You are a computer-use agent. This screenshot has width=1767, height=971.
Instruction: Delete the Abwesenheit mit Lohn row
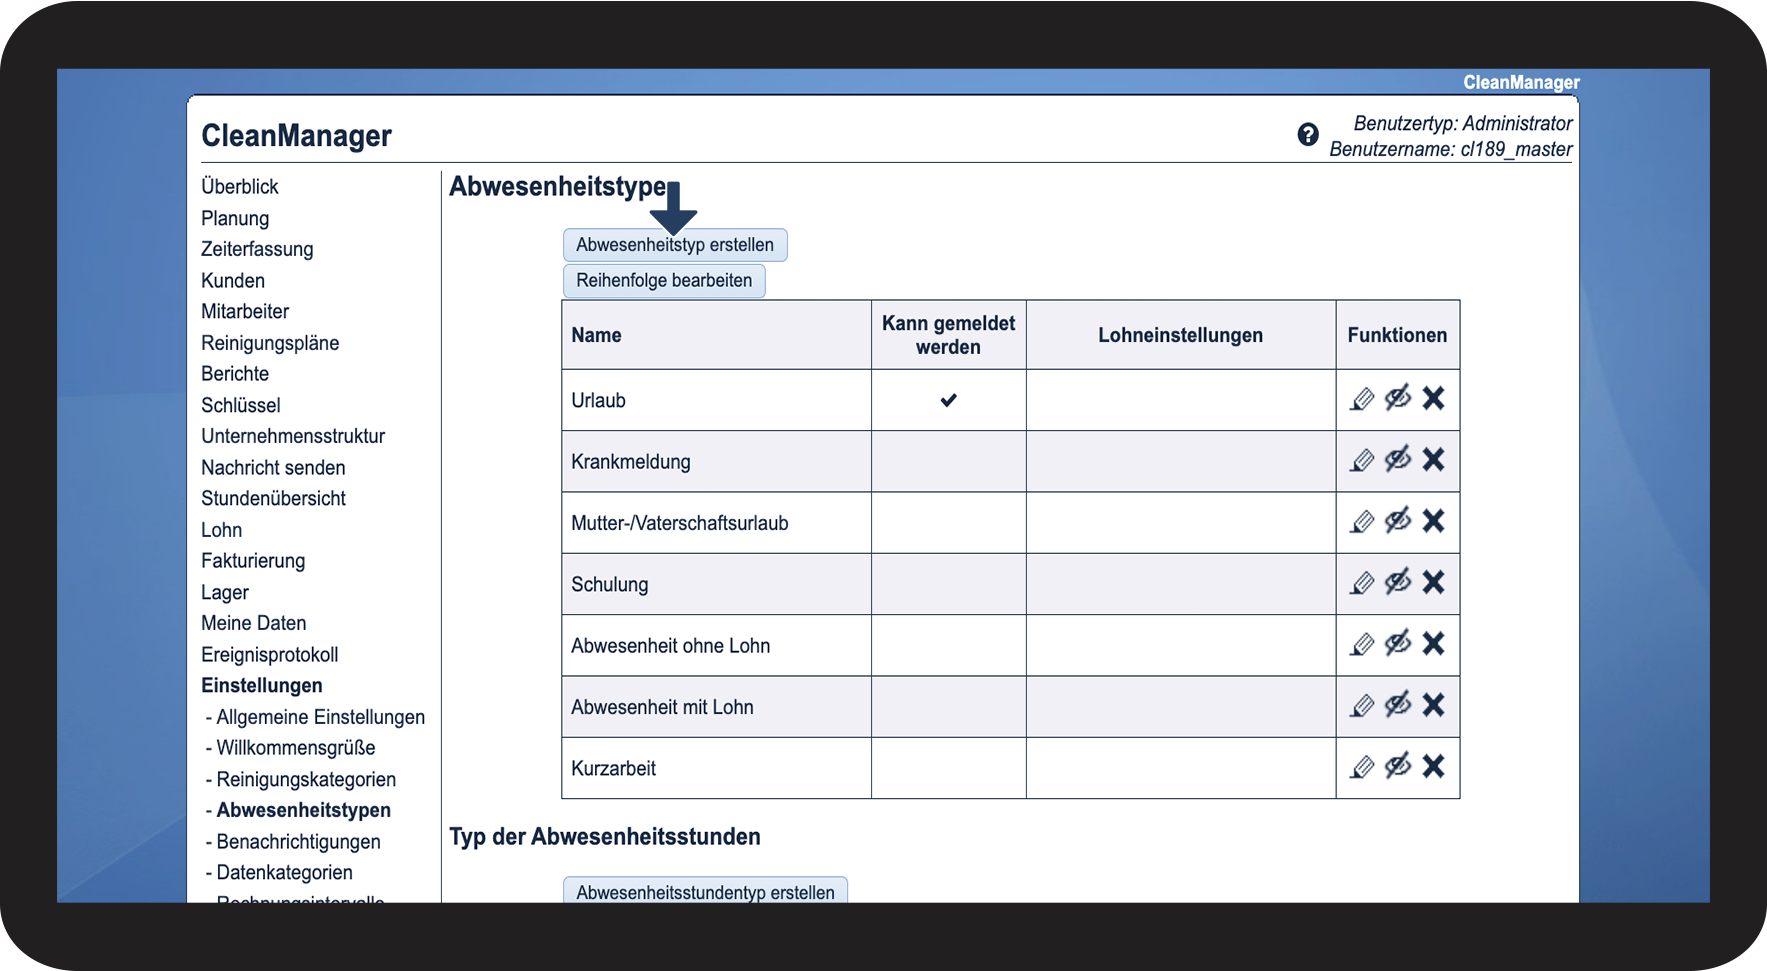(x=1433, y=705)
